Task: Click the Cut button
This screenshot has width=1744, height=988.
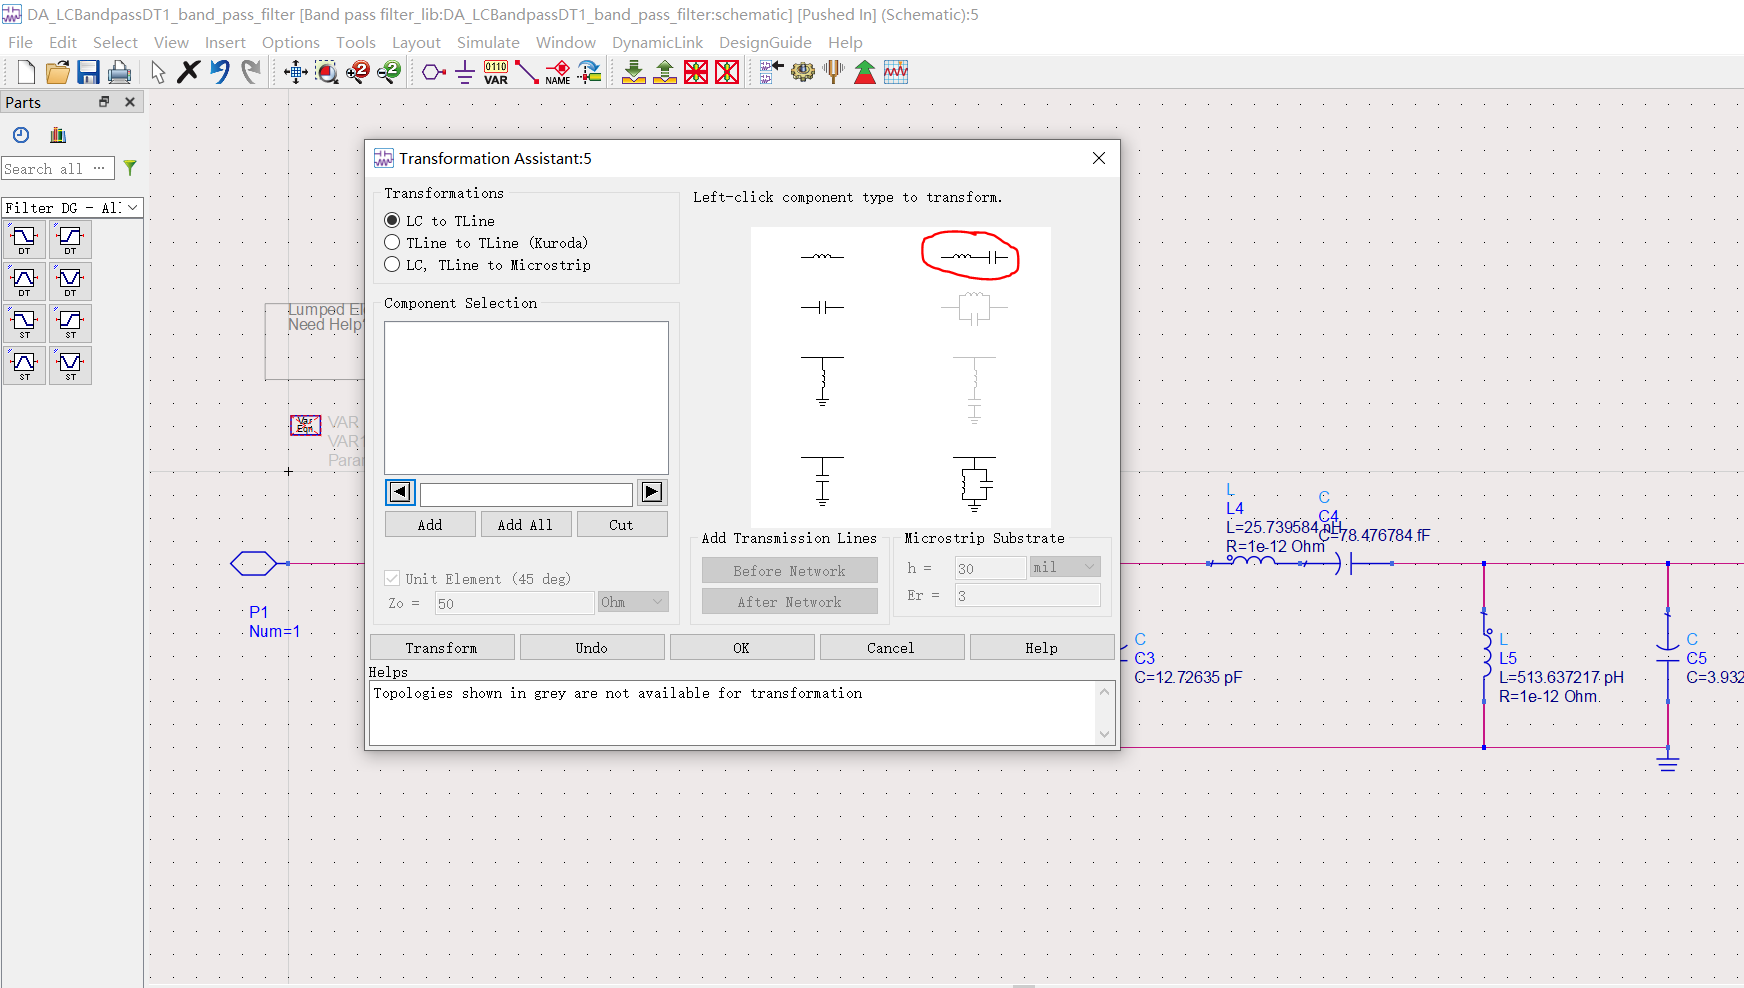Action: coord(621,524)
